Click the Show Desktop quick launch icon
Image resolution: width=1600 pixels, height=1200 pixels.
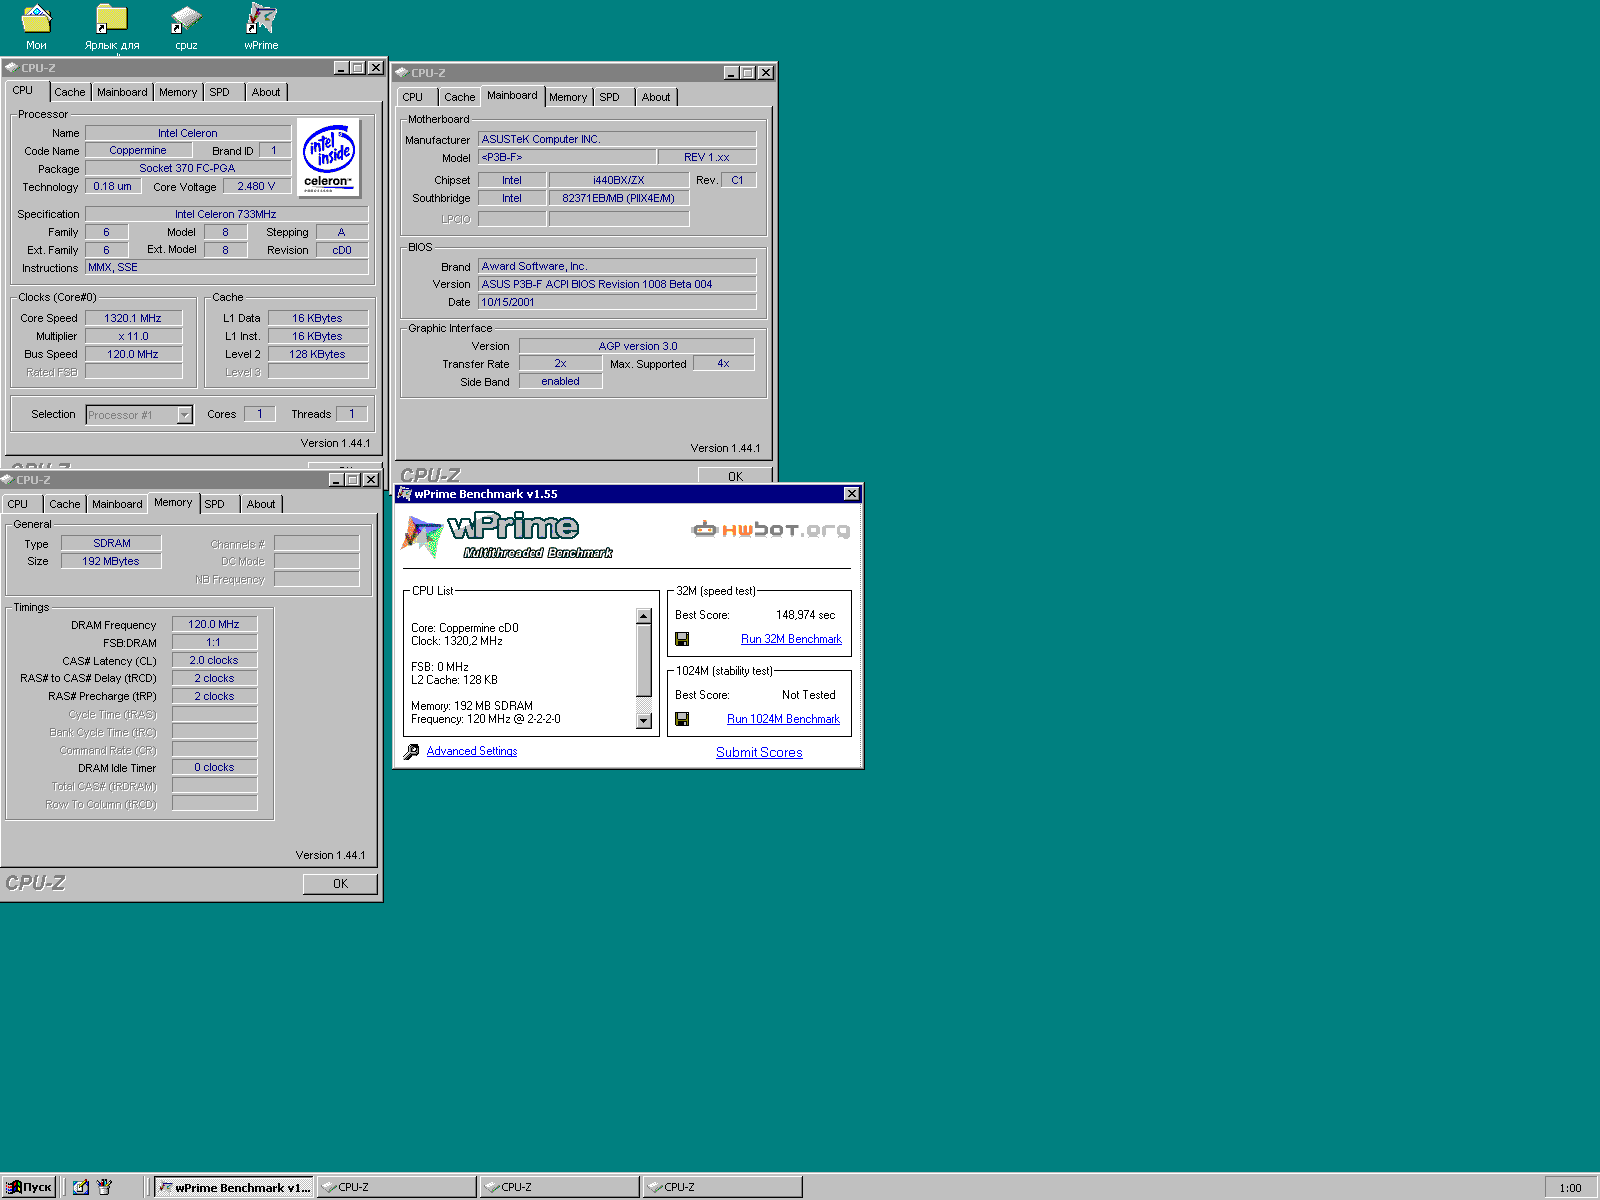pos(81,1187)
